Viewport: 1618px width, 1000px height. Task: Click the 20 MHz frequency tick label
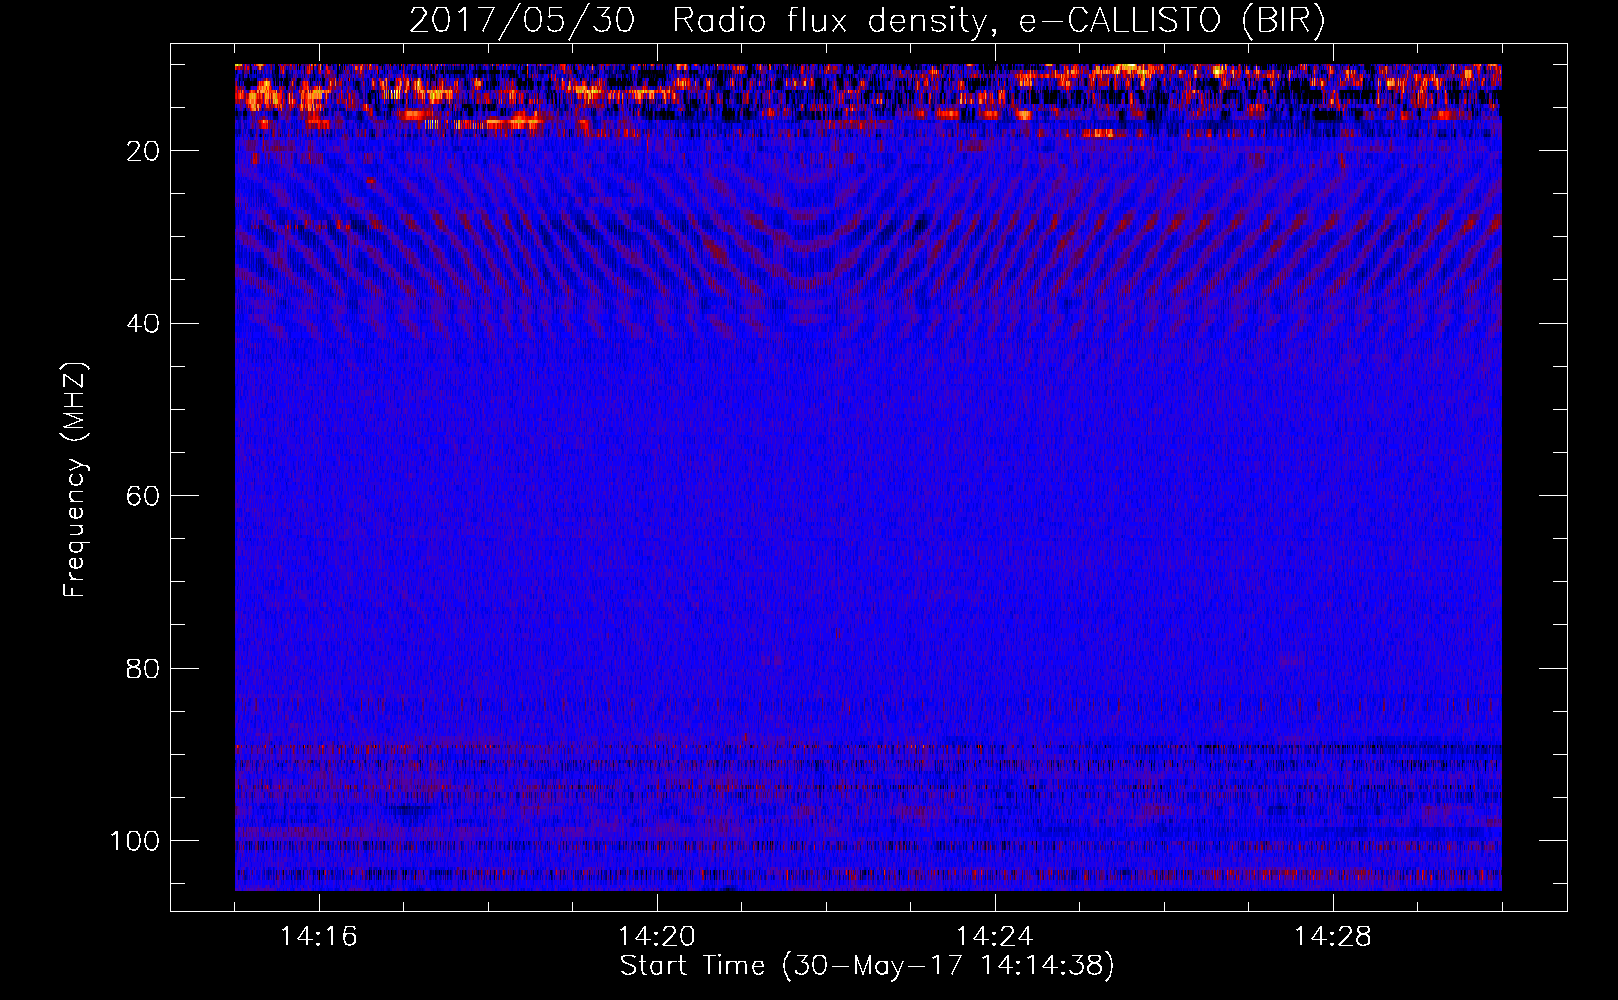pyautogui.click(x=144, y=151)
